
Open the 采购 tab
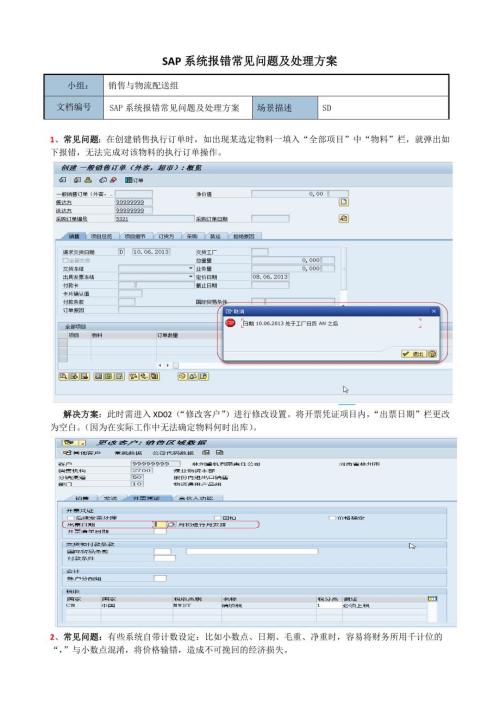click(x=193, y=236)
